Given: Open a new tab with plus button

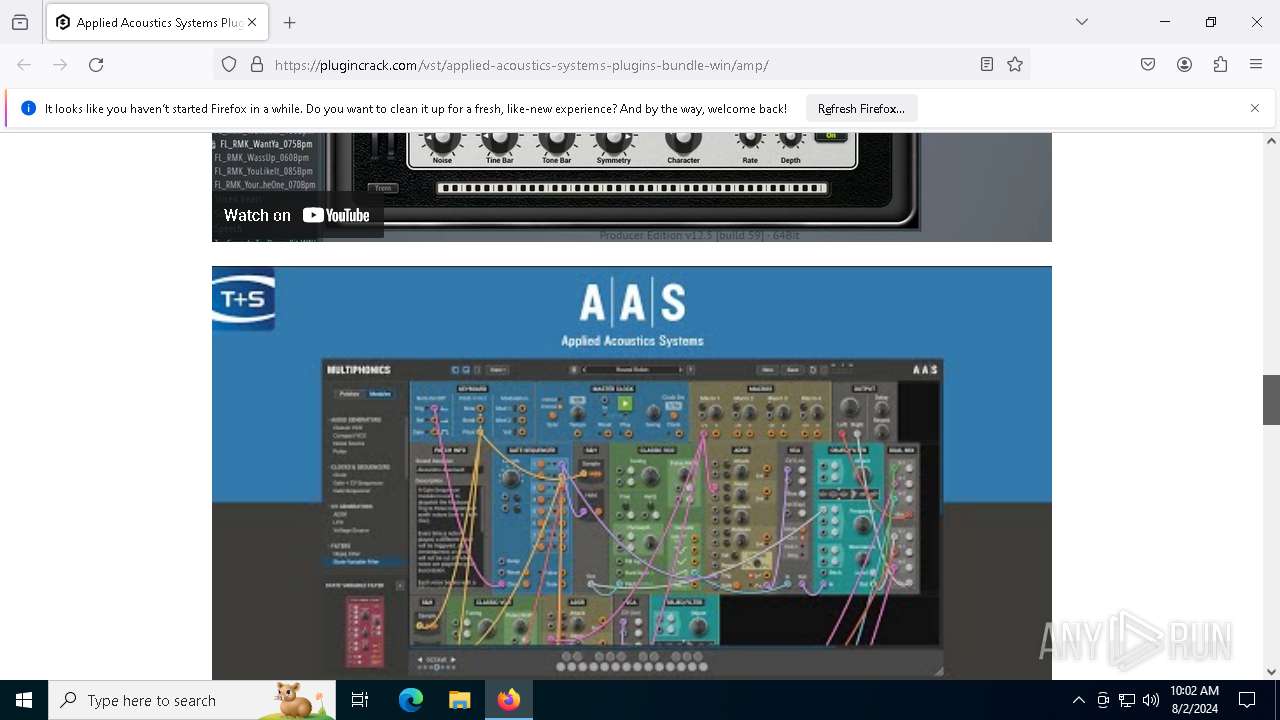Looking at the screenshot, I should point(290,22).
